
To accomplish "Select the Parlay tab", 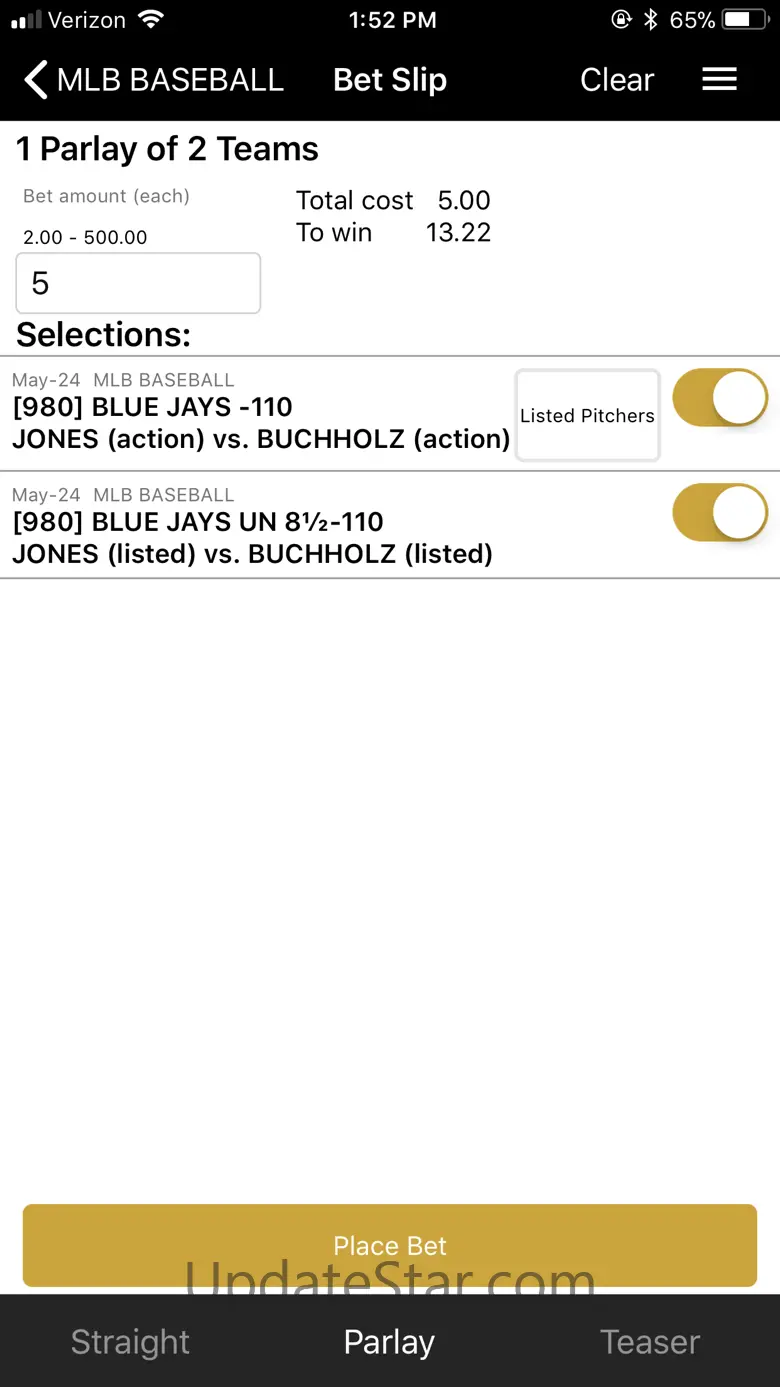I will pos(389,1342).
